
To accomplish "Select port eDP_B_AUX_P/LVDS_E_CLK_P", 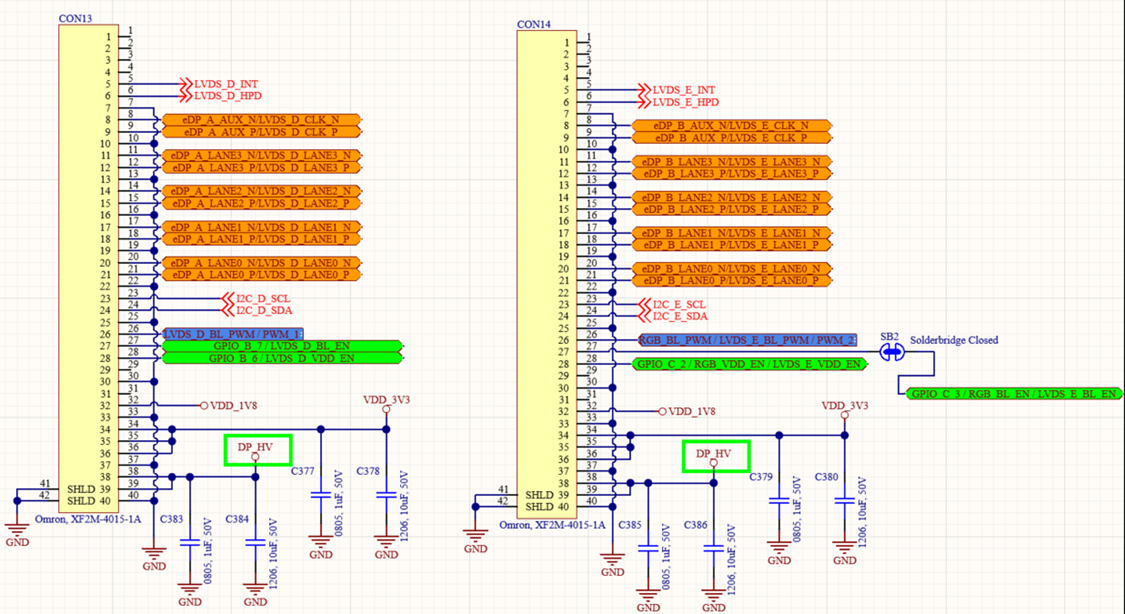I will pos(731,138).
